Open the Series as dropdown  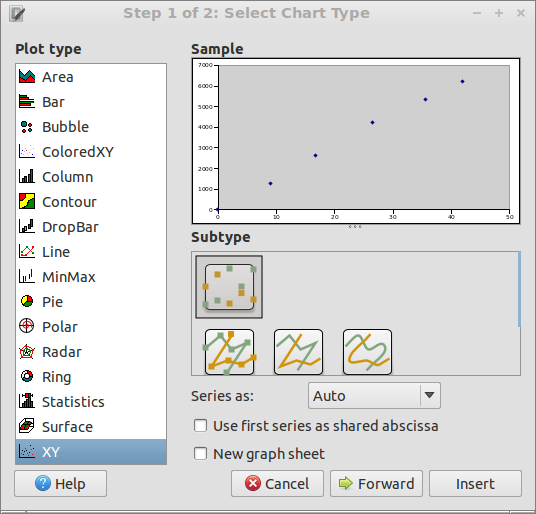click(x=374, y=396)
